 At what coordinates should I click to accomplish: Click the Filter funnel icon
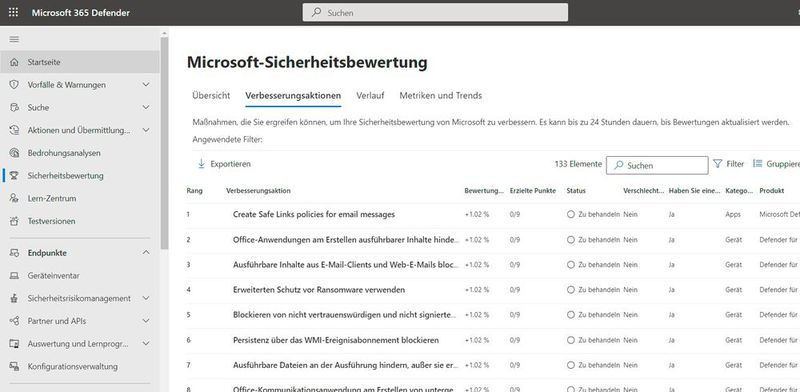[717, 164]
